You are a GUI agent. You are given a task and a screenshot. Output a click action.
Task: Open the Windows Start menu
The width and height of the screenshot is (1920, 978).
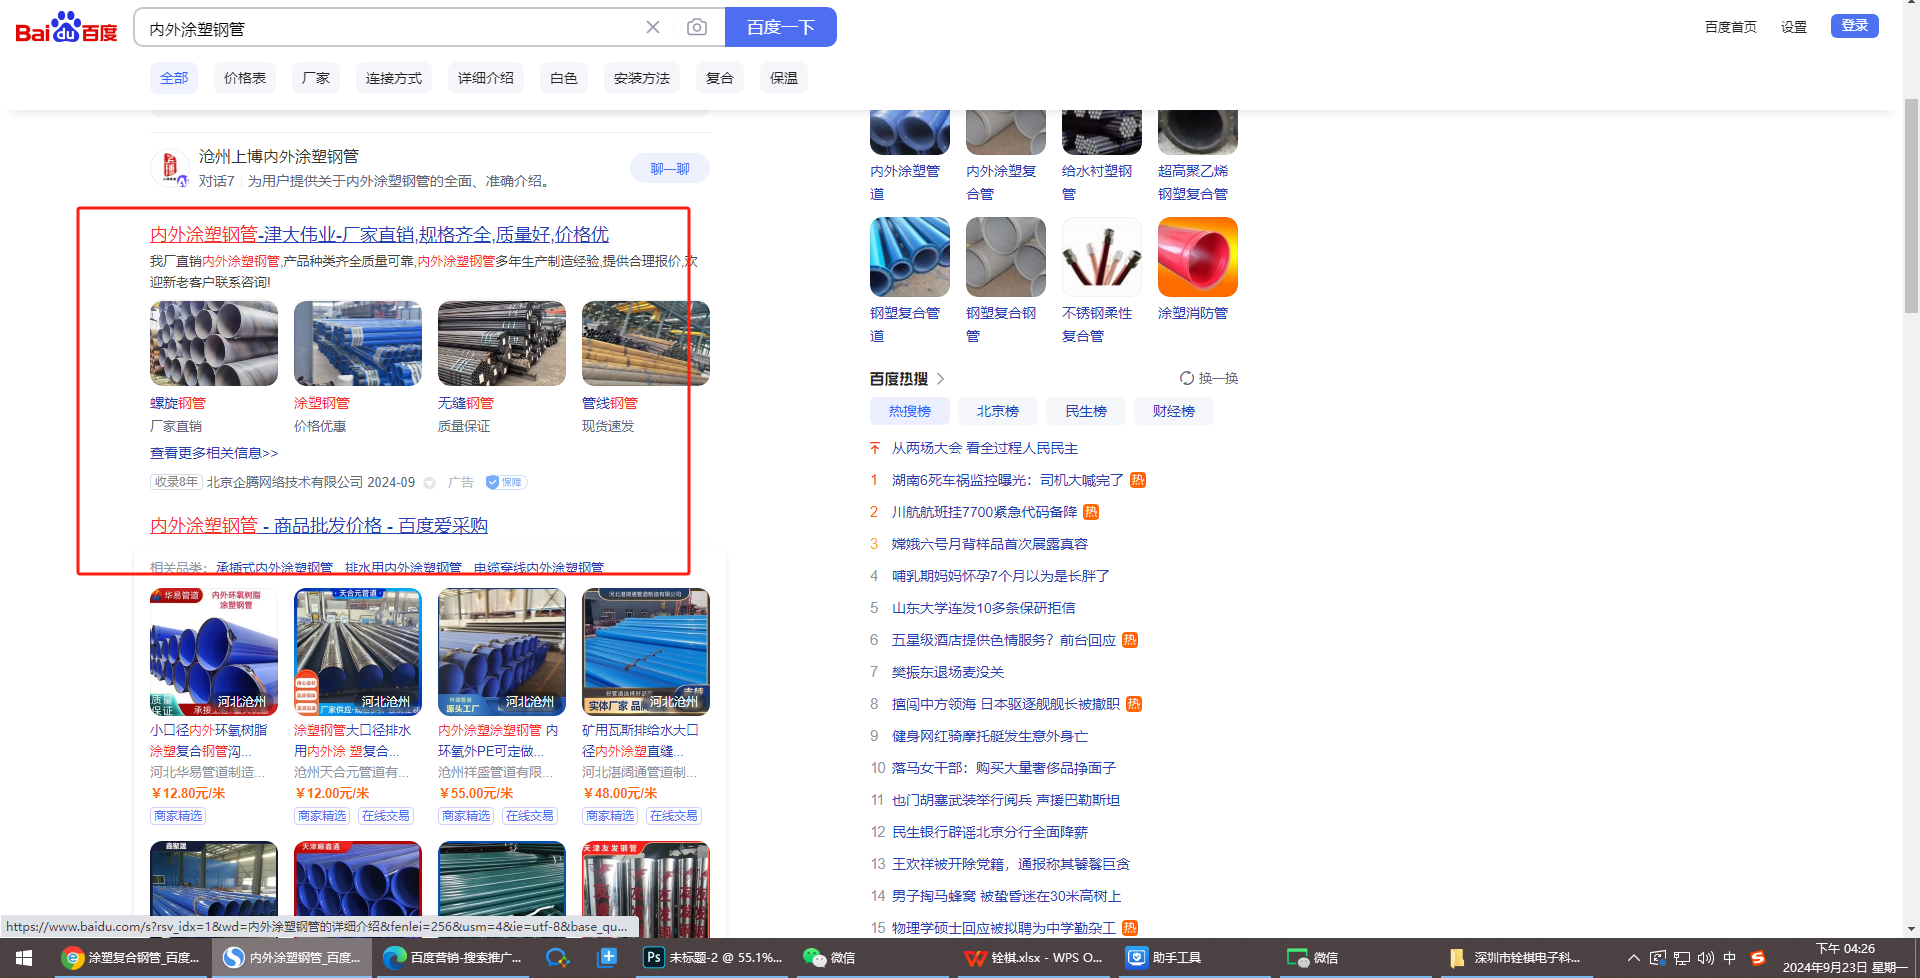pos(24,958)
